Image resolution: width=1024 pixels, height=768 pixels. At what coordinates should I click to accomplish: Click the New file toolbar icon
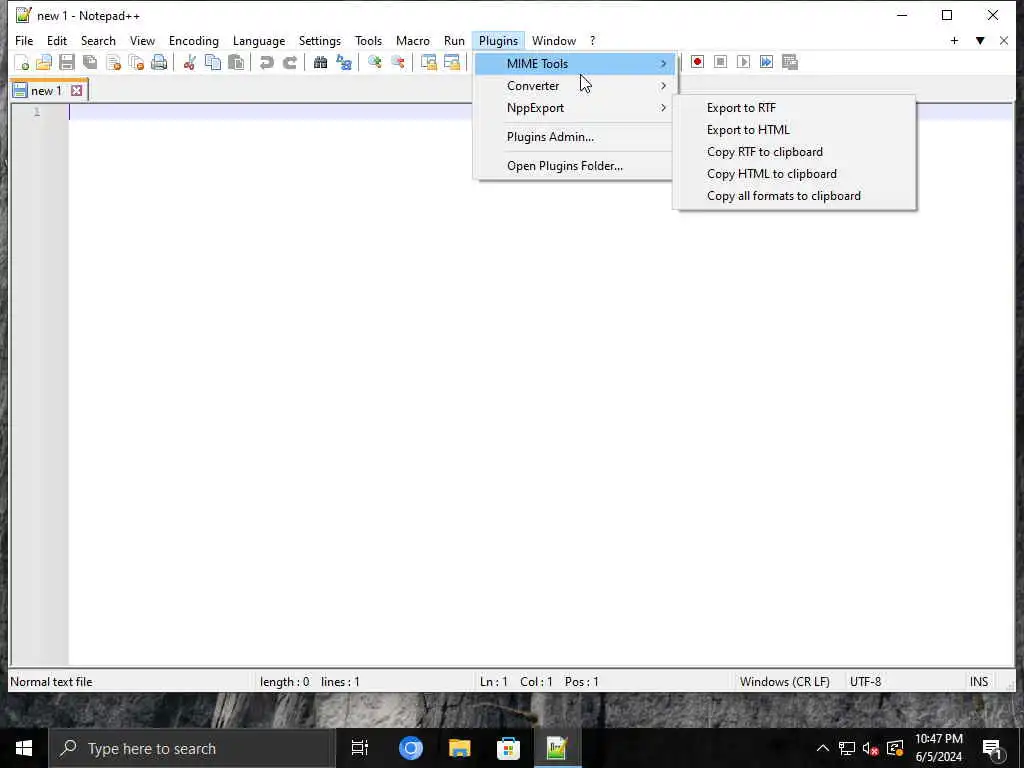[x=21, y=63]
